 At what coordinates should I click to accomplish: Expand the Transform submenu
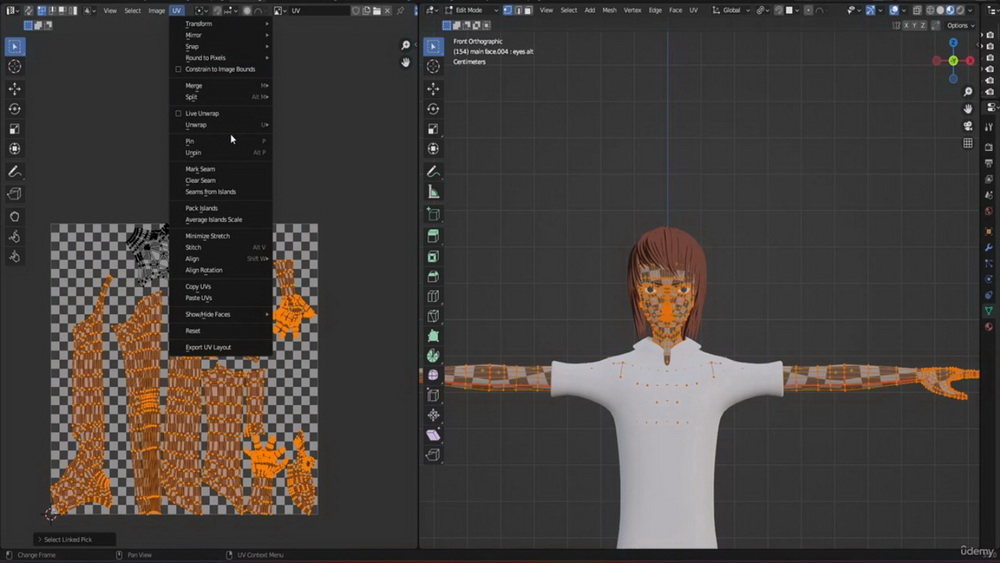[x=221, y=24]
